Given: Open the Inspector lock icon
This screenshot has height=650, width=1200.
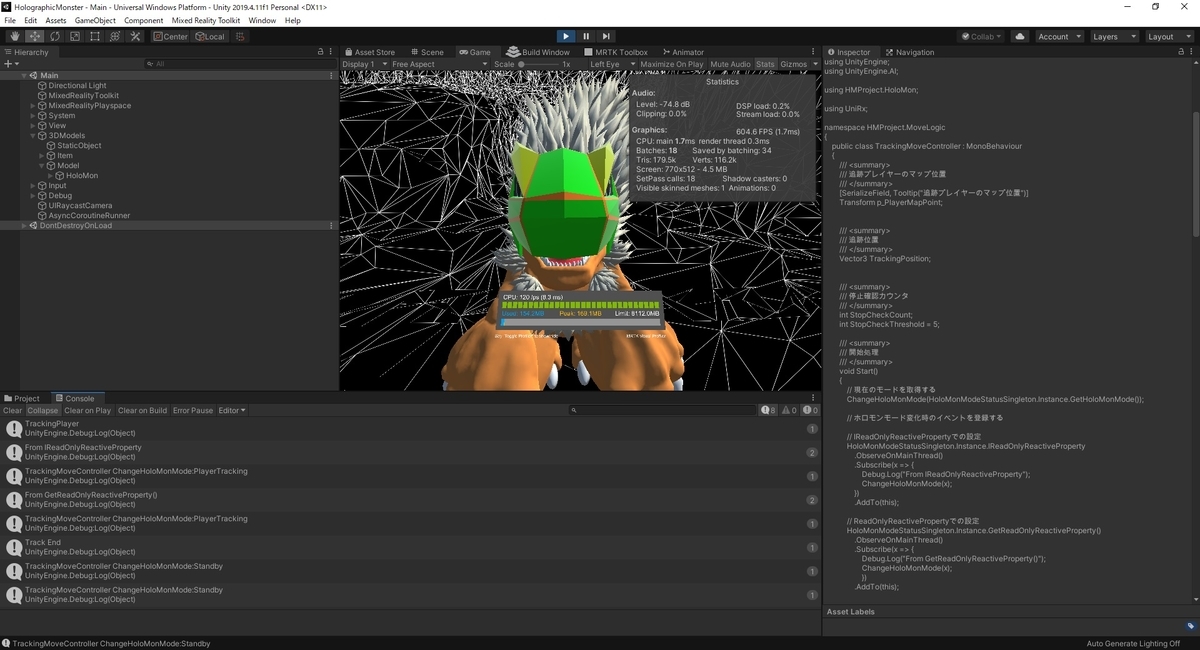Looking at the screenshot, I should [1181, 52].
